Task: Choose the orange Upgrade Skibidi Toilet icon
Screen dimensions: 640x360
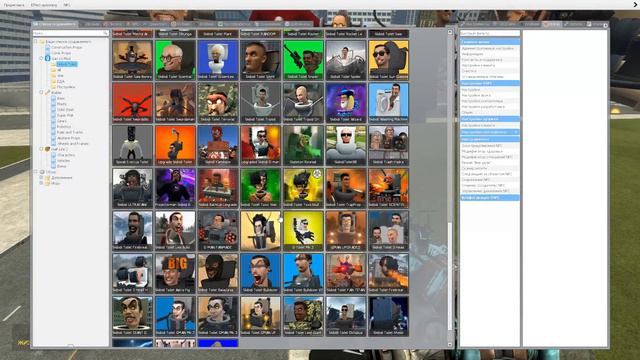Action: click(x=175, y=145)
